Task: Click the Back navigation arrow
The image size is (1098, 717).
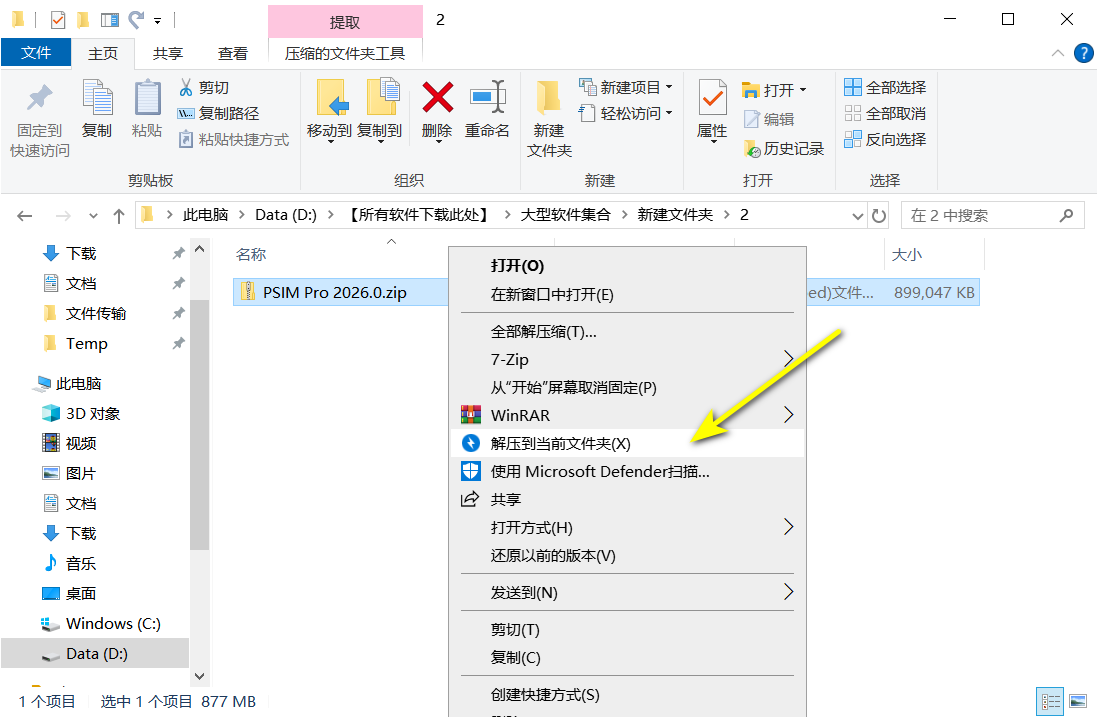Action: pos(25,216)
